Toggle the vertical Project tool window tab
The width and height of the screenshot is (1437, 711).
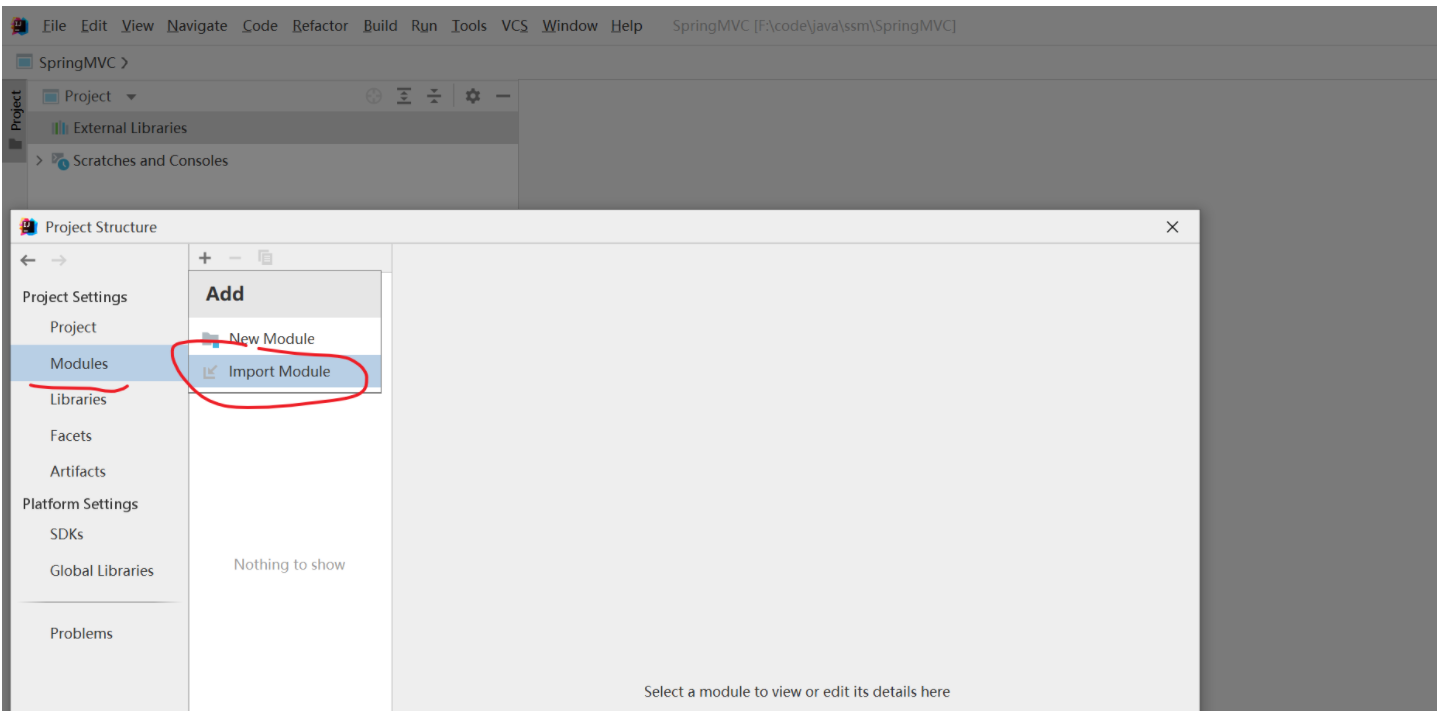tap(15, 120)
